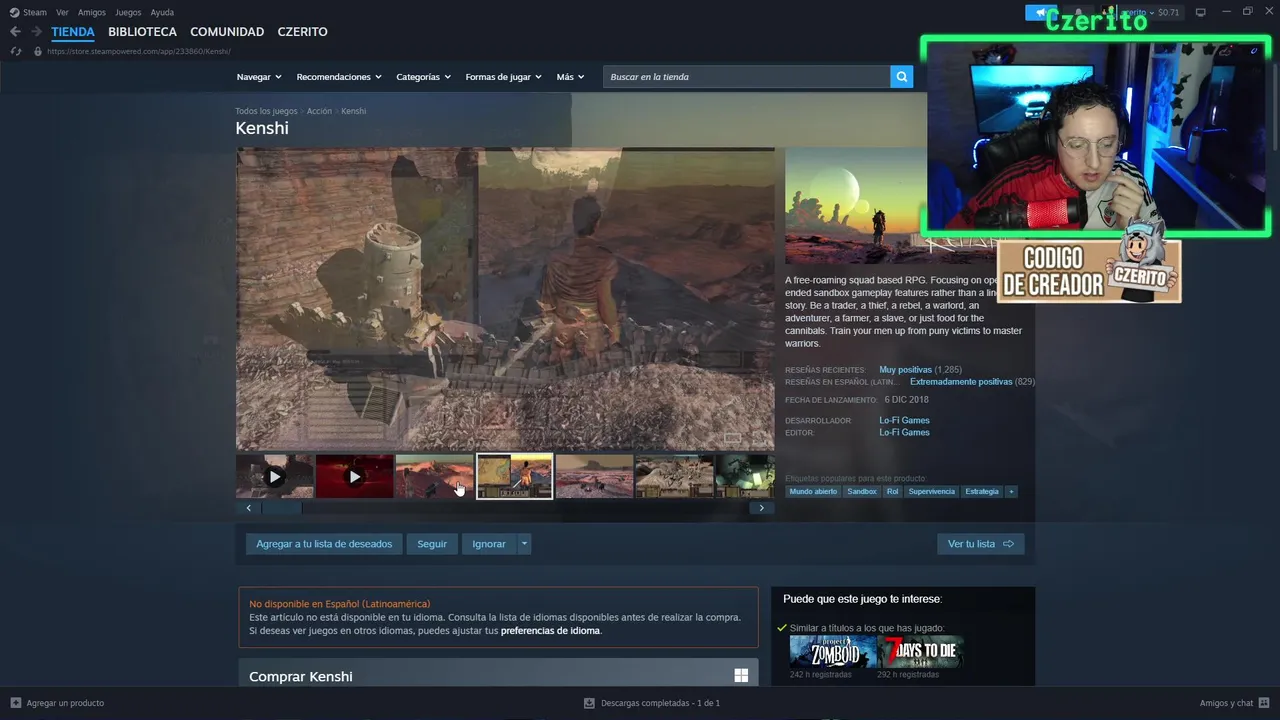Expand the Formas de jugar menu
The image size is (1280, 720).
503,77
